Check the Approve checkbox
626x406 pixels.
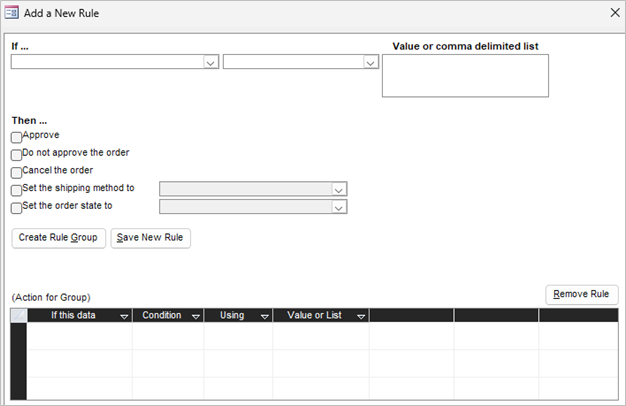pos(16,137)
